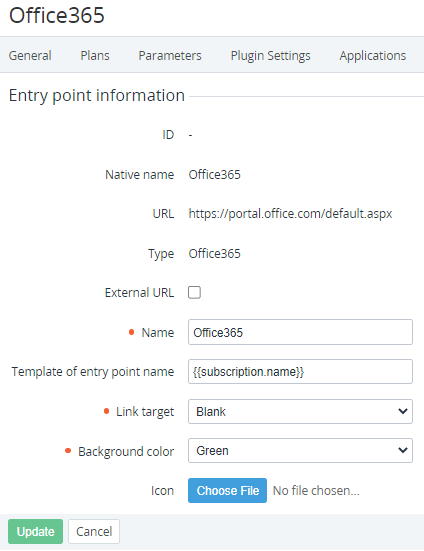The height and width of the screenshot is (551, 424).
Task: Click the Background color chevron arrow
Action: pyautogui.click(x=403, y=450)
